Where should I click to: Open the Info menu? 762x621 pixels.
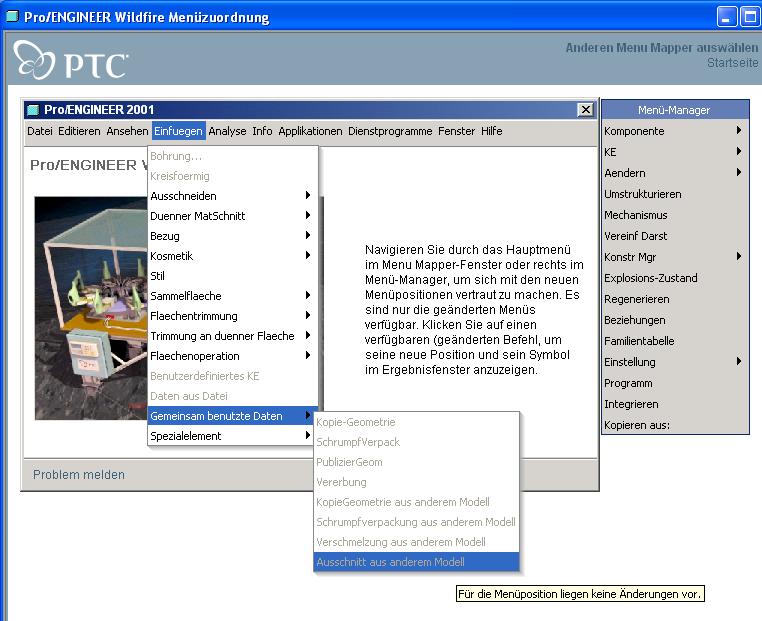click(x=262, y=131)
